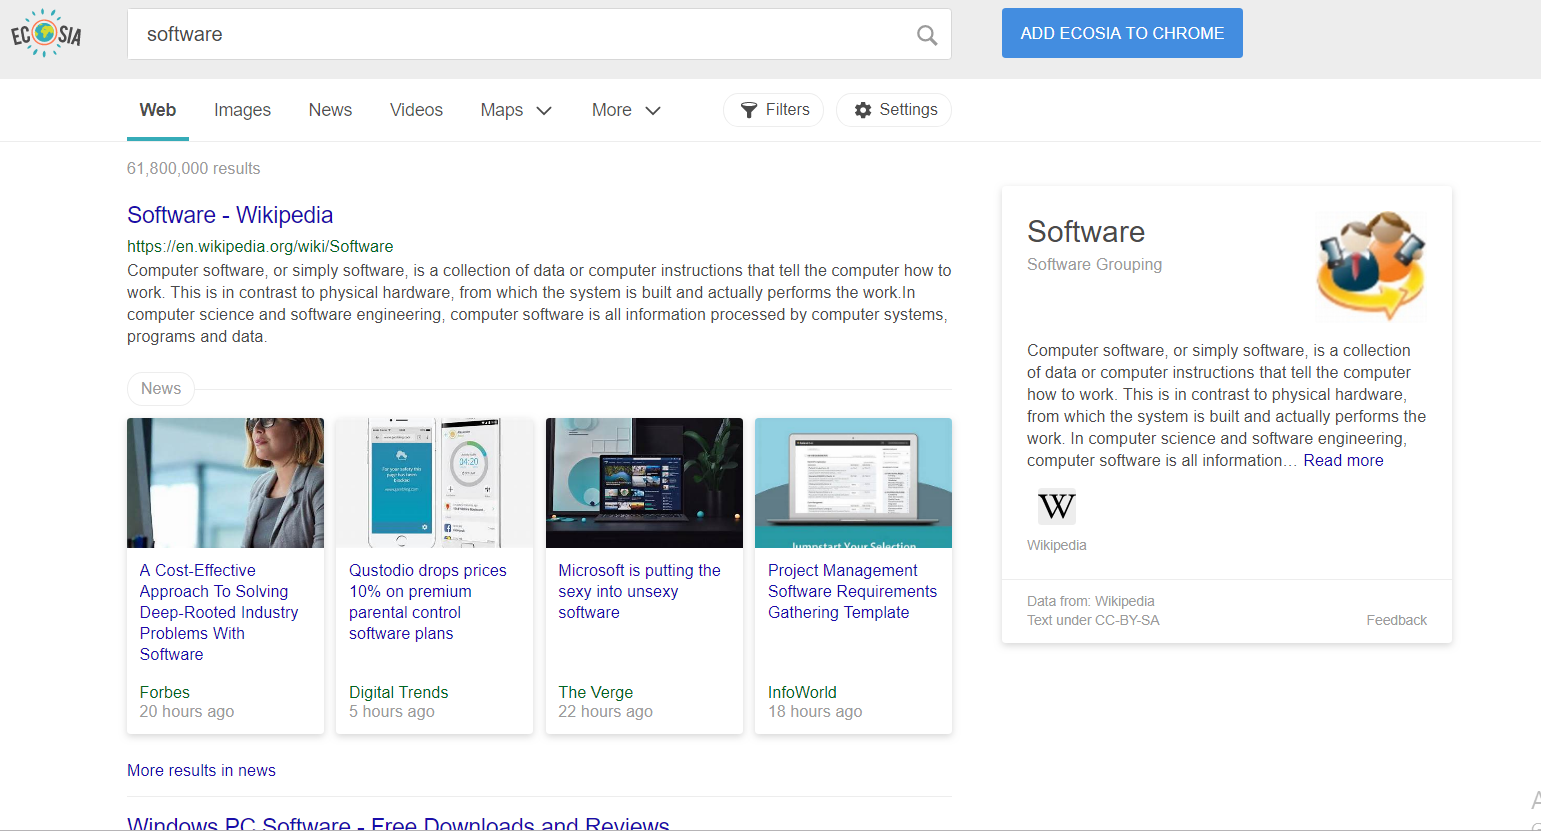Click The Verge source label
The width and height of the screenshot is (1541, 831).
[595, 692]
